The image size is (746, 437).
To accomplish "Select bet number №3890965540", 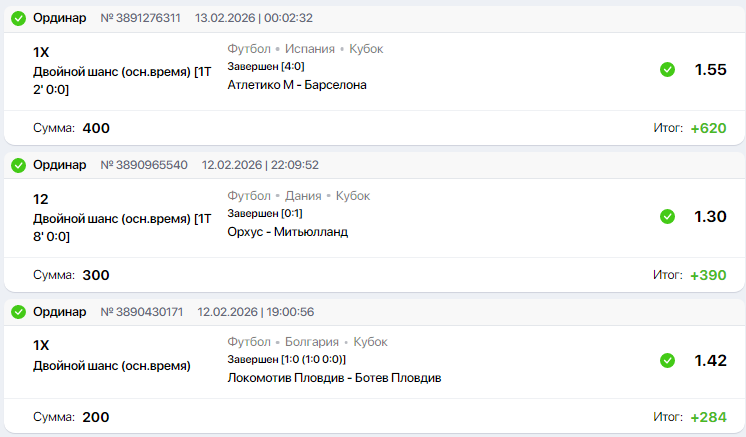I will [144, 165].
